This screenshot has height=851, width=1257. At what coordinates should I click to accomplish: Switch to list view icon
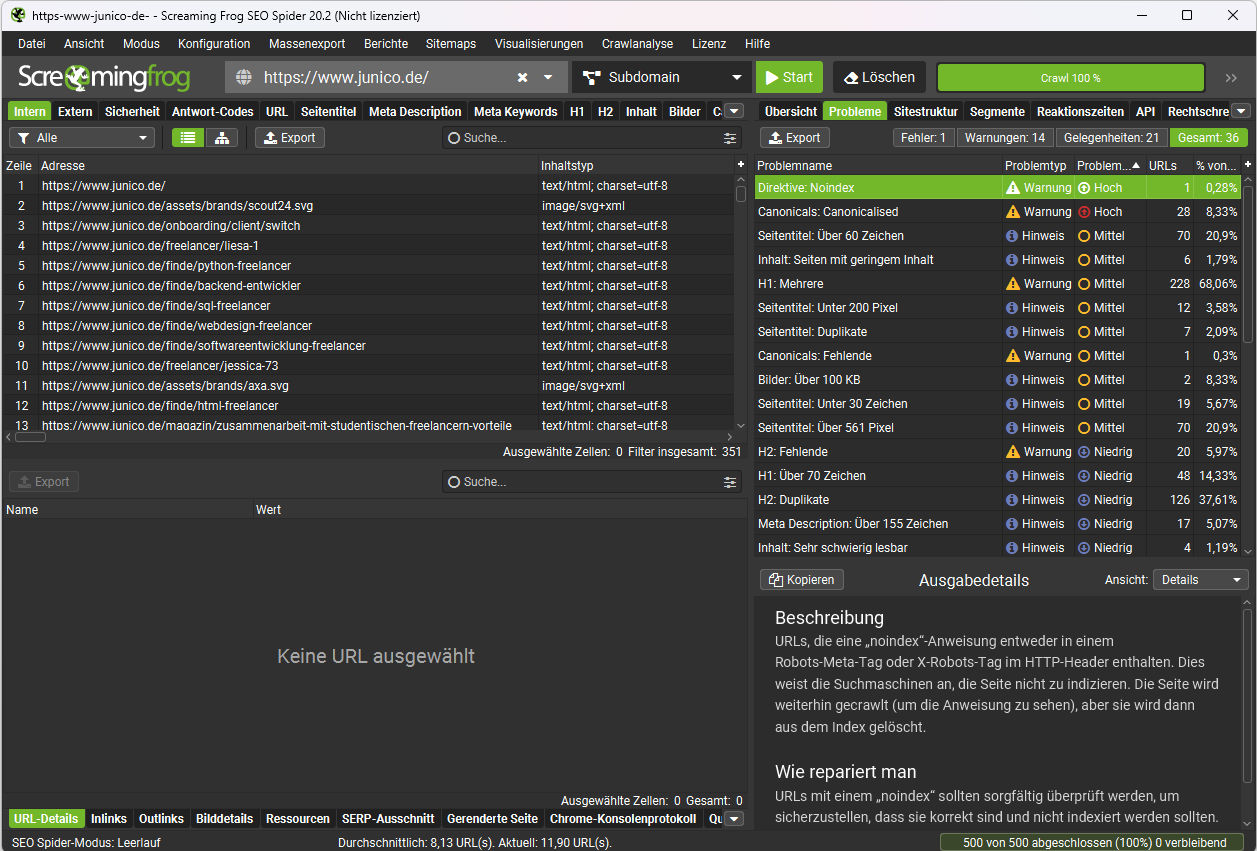pyautogui.click(x=188, y=138)
